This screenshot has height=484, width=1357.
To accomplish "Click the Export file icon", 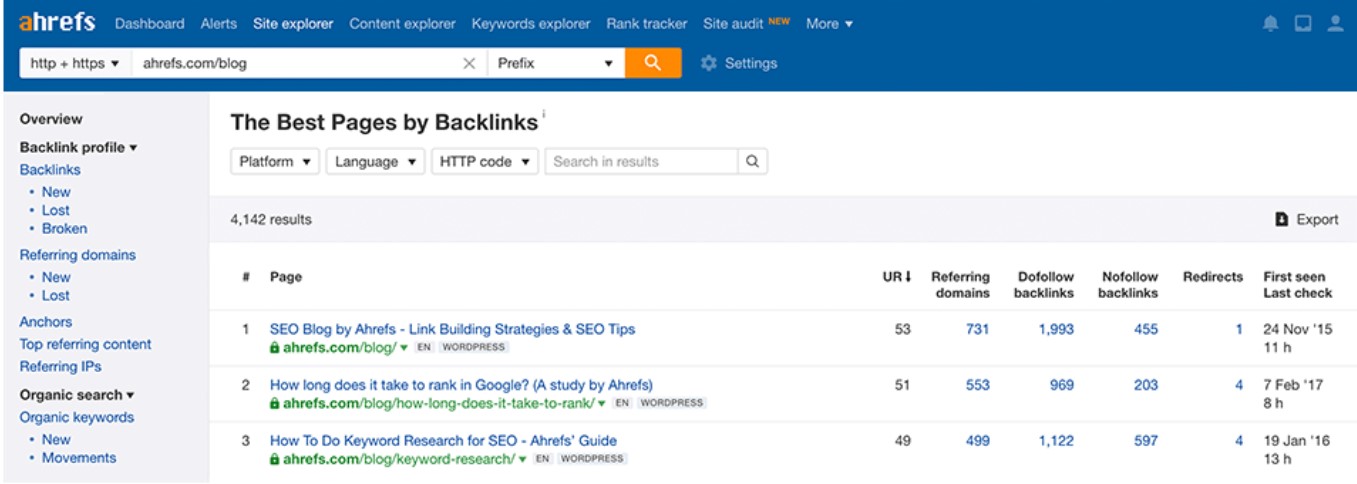I will pyautogui.click(x=1281, y=220).
